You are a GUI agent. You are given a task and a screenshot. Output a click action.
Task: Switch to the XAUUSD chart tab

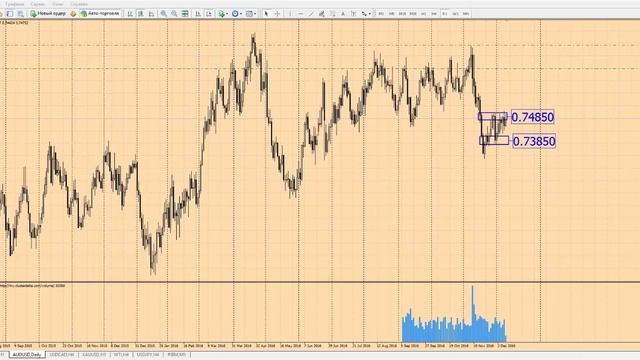(94, 355)
